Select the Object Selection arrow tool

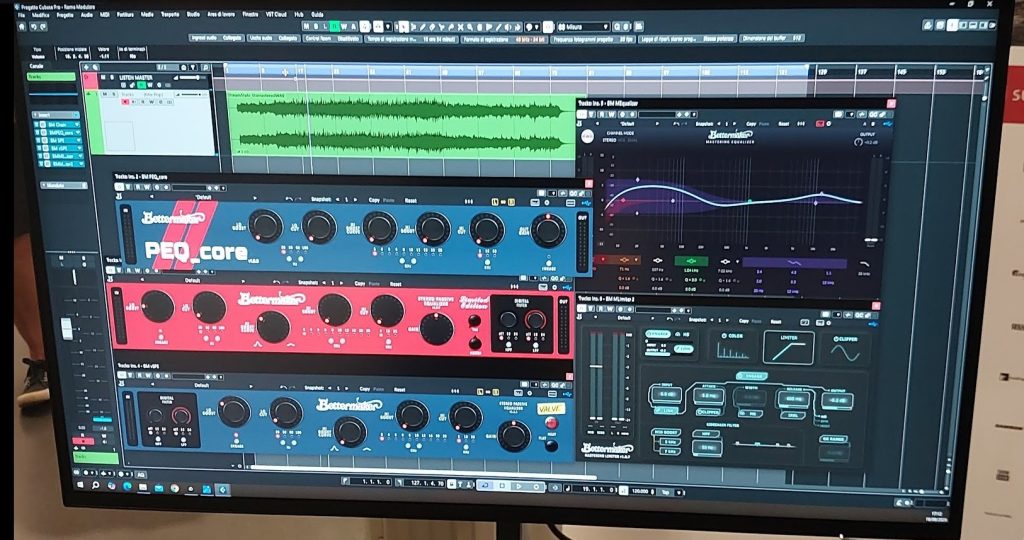click(403, 27)
